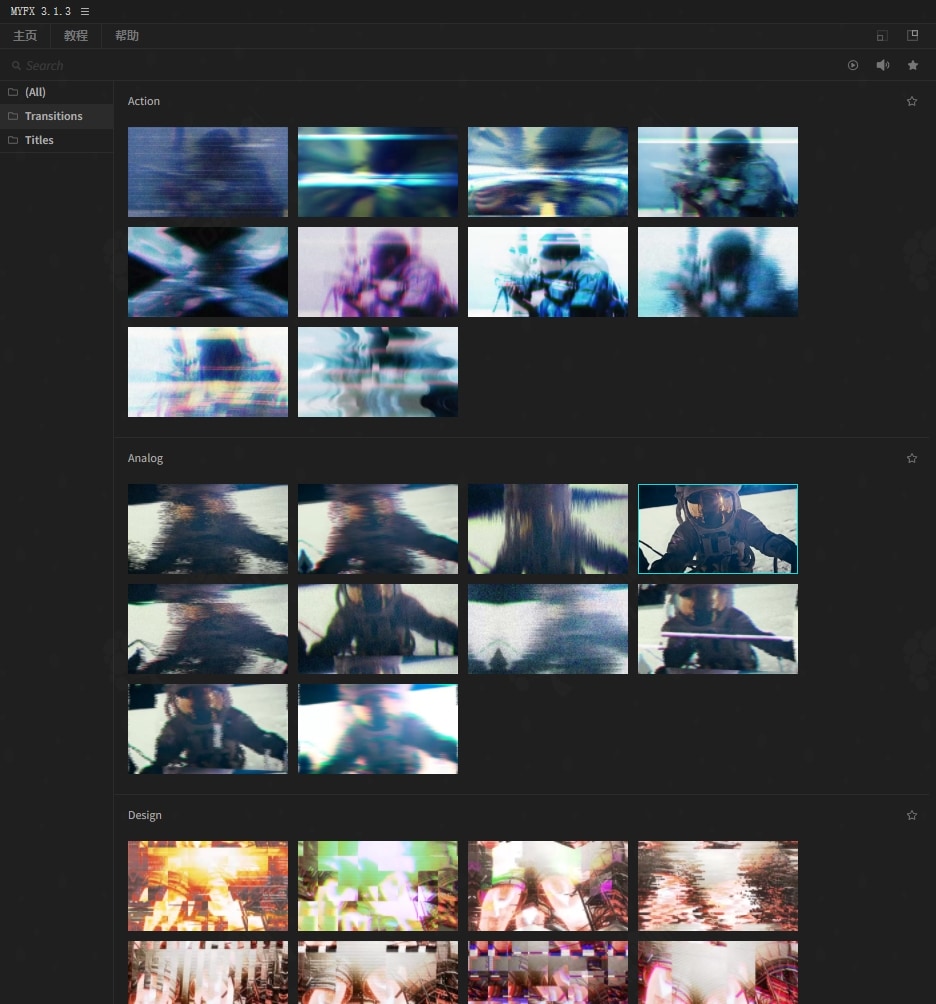Toggle the autoplay preview icon
The width and height of the screenshot is (936, 1004).
pyautogui.click(x=853, y=65)
